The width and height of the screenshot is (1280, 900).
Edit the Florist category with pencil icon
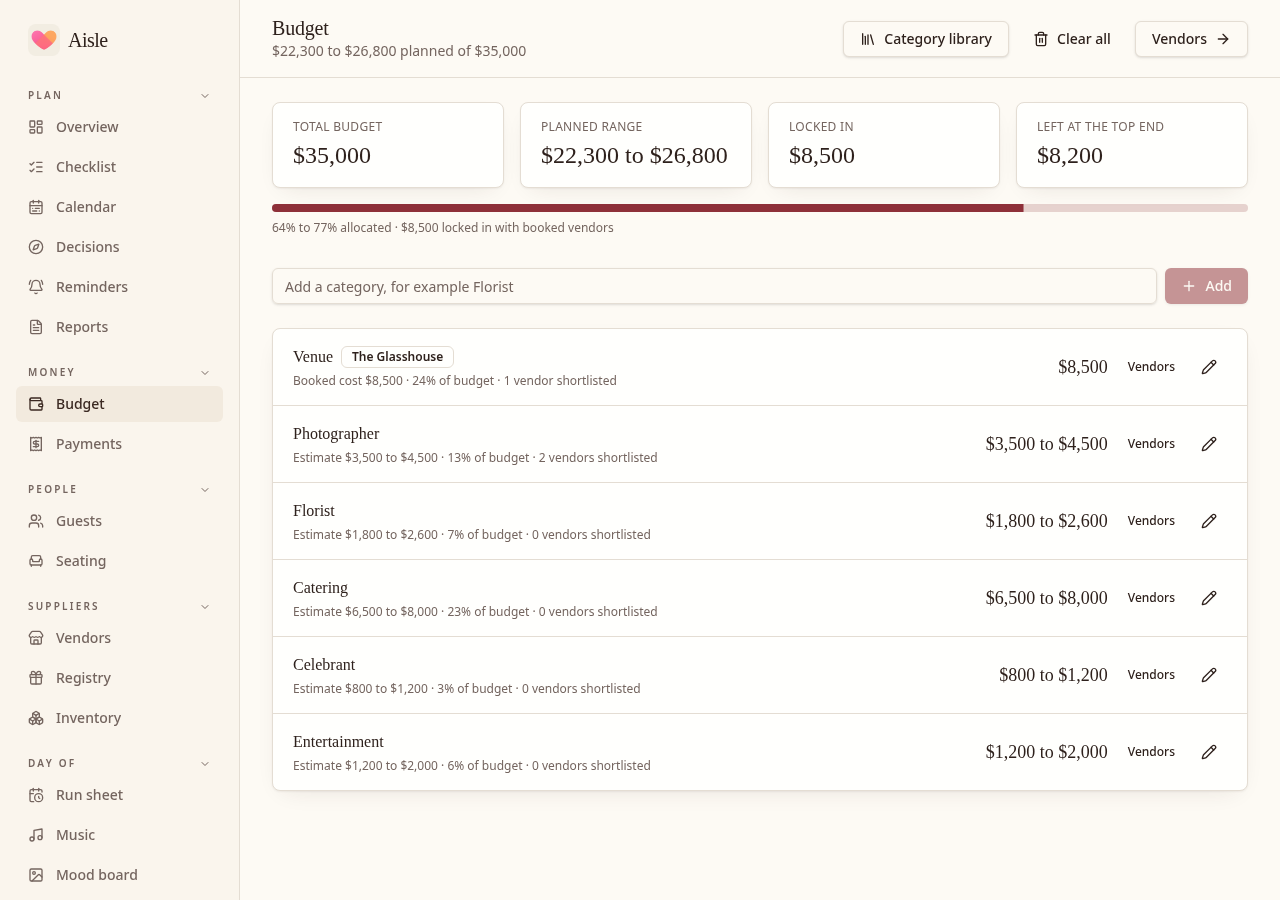tap(1209, 521)
